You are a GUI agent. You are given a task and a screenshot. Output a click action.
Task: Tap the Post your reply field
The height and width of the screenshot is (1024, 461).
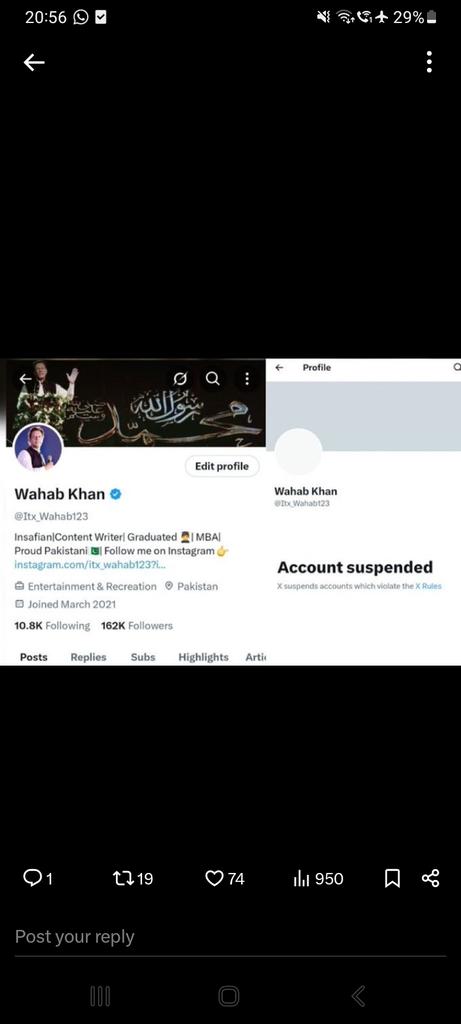[230, 936]
